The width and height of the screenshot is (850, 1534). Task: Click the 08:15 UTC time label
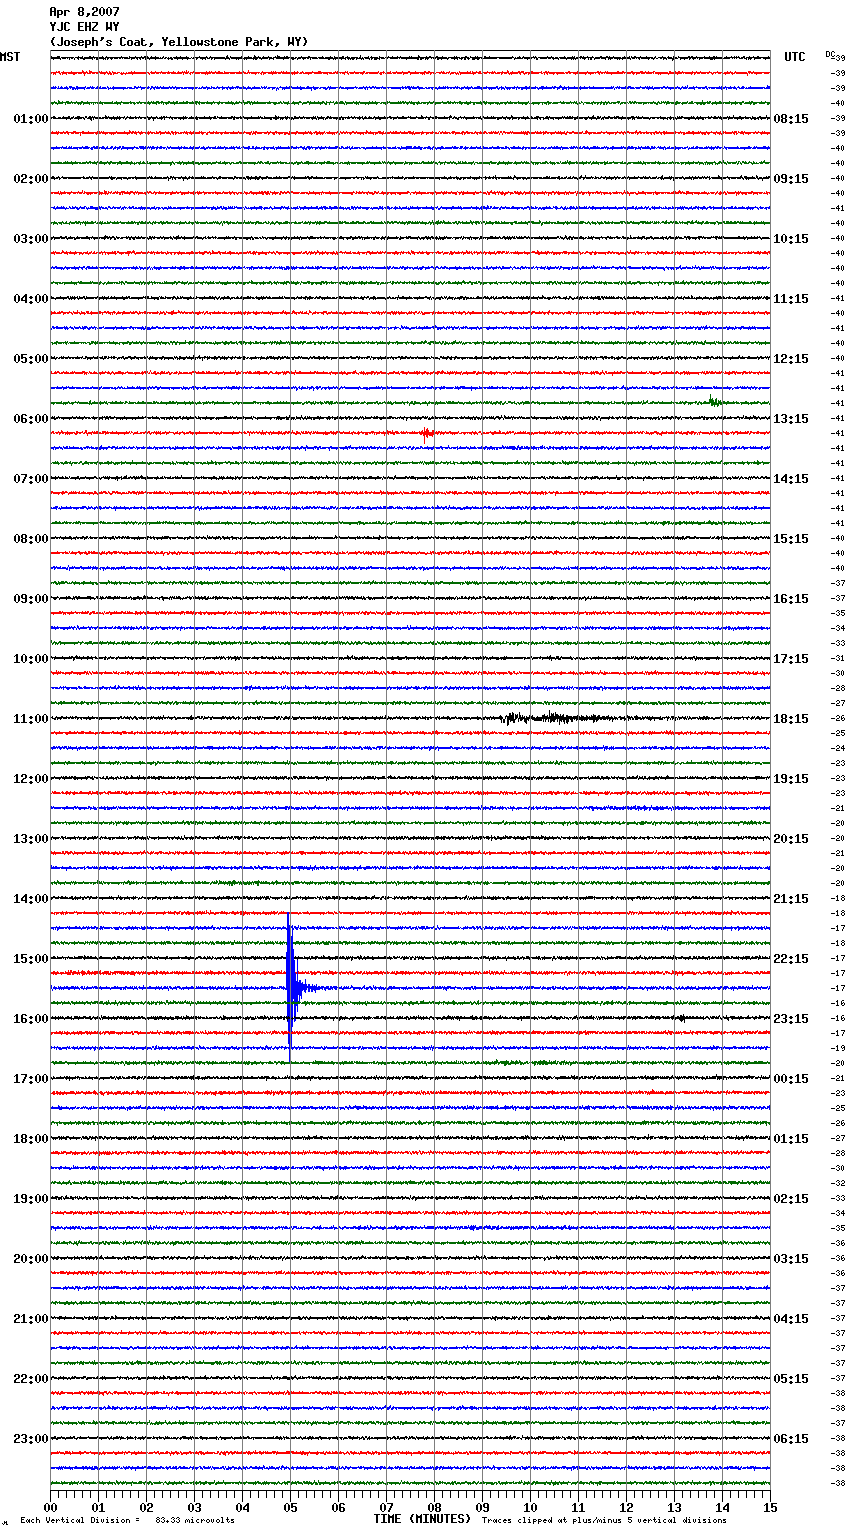[791, 119]
